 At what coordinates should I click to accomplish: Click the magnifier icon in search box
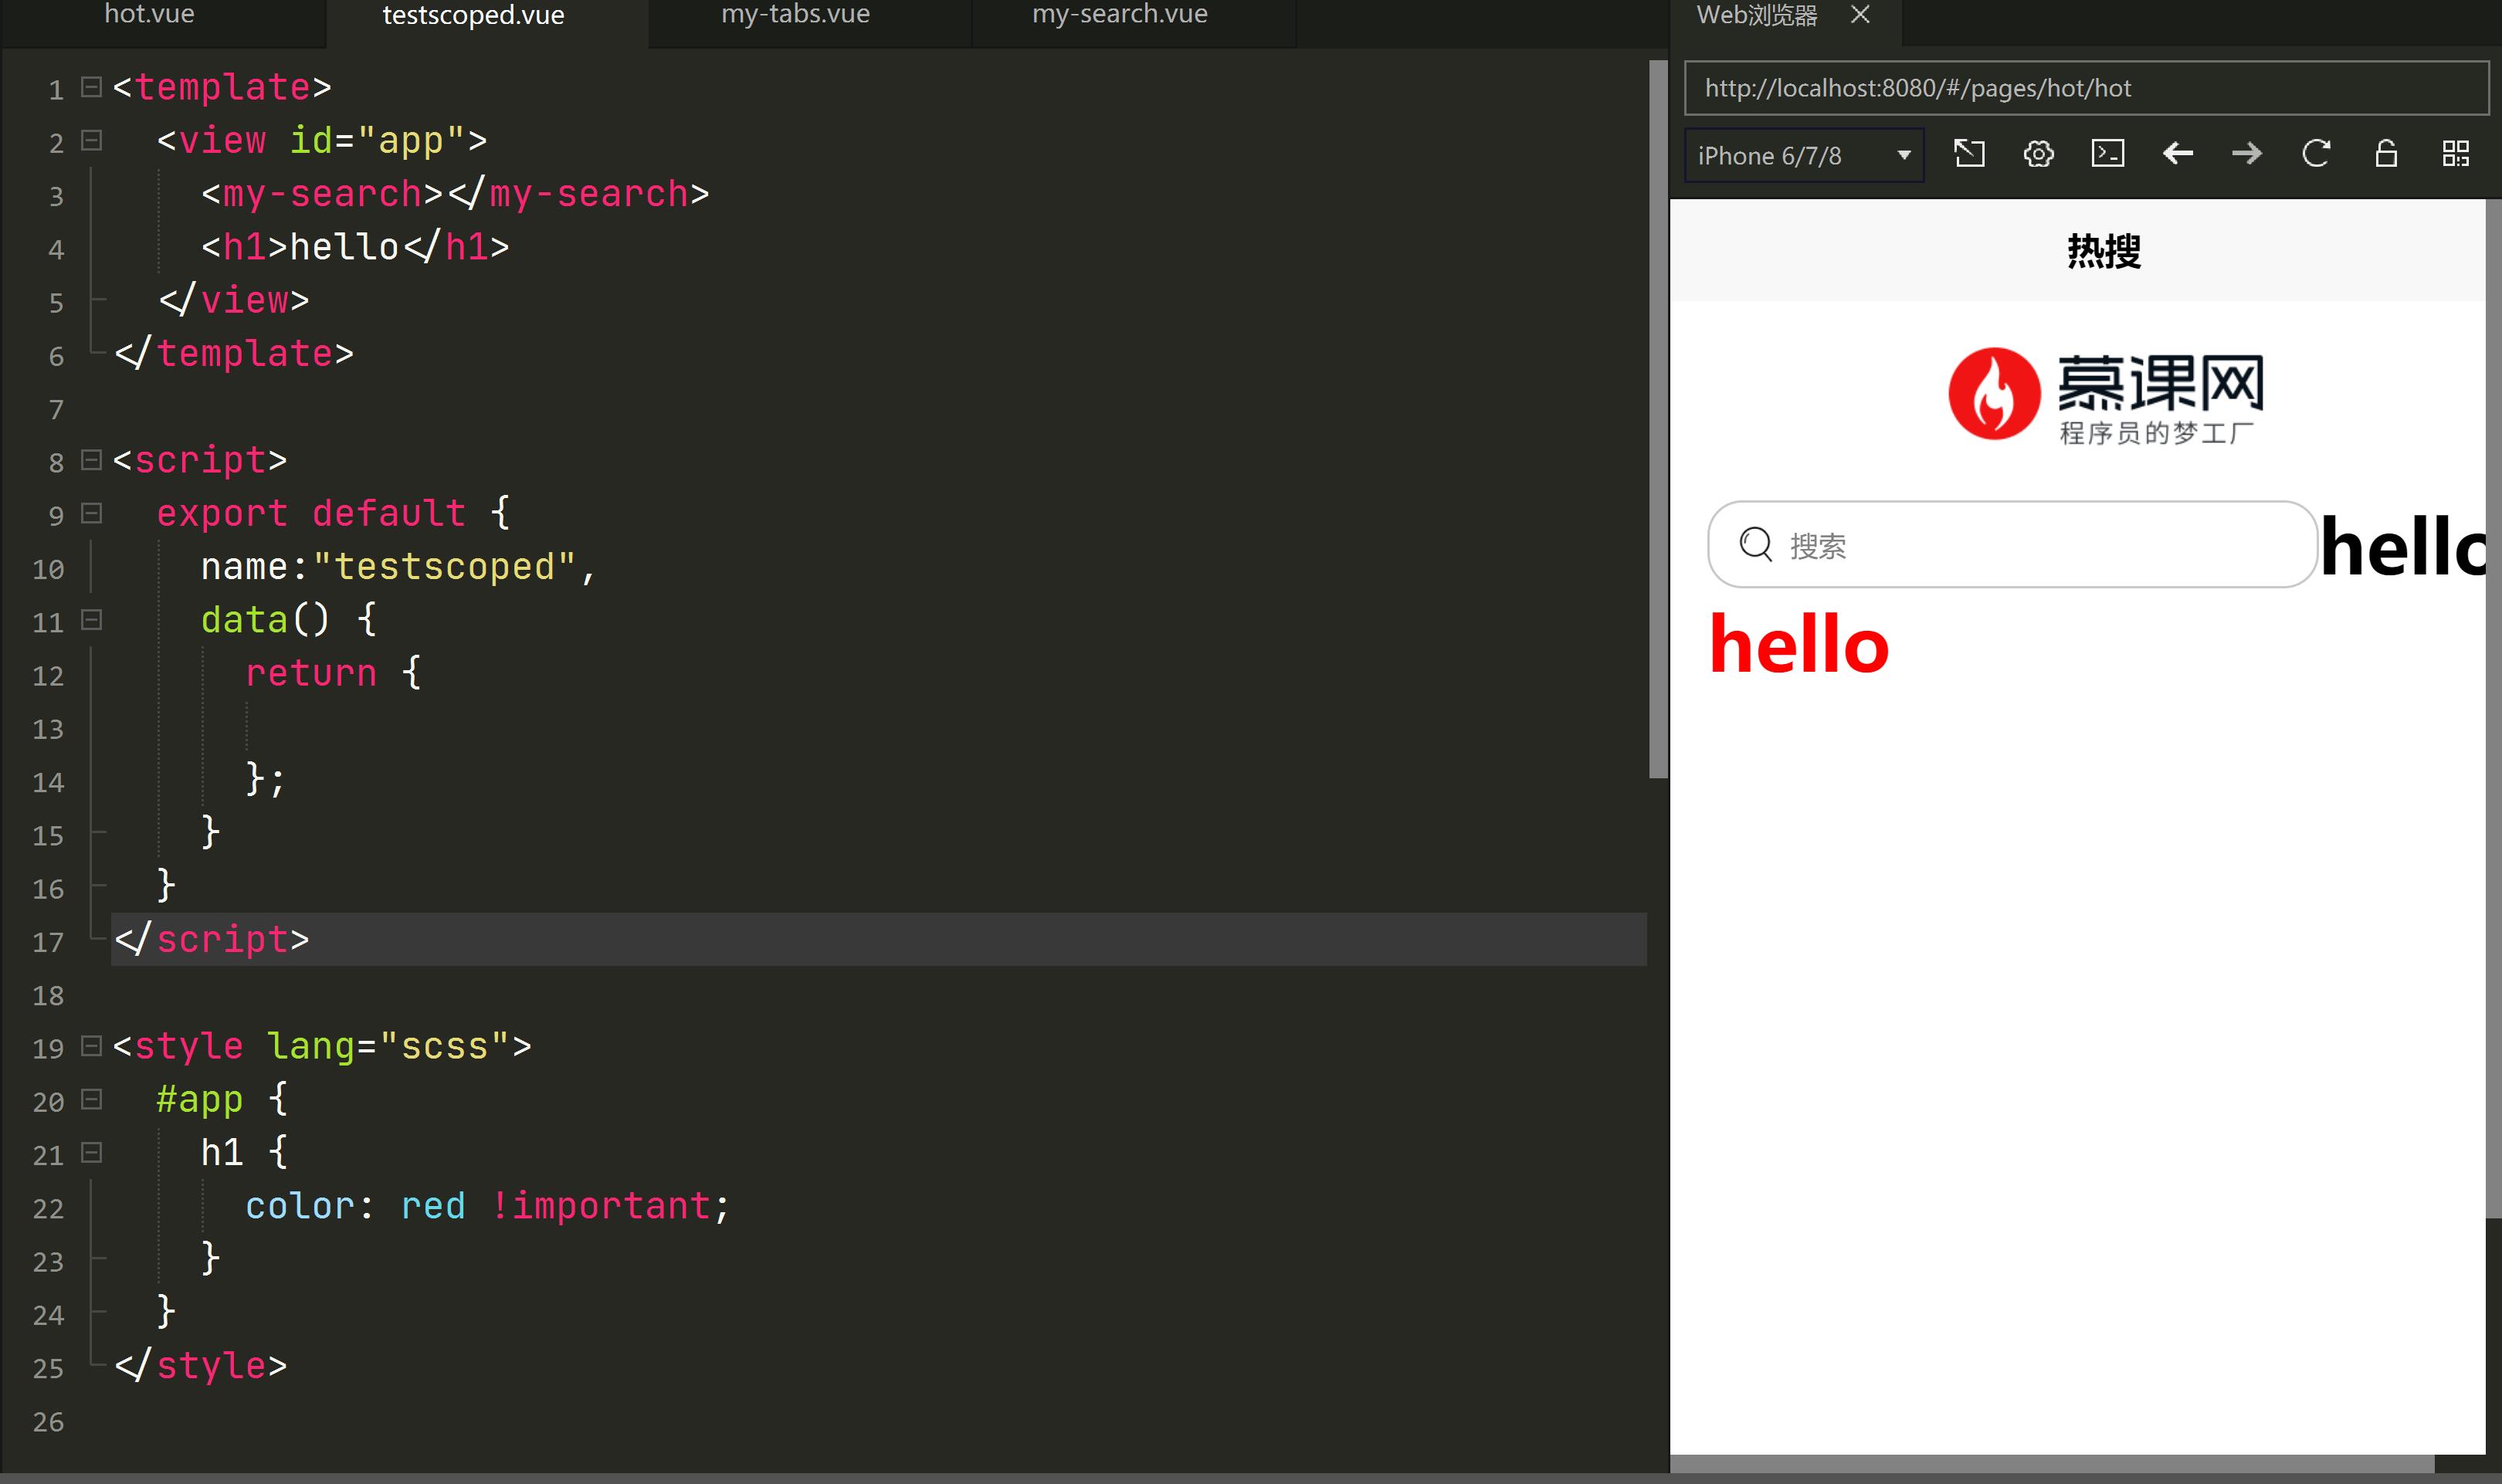point(1756,545)
